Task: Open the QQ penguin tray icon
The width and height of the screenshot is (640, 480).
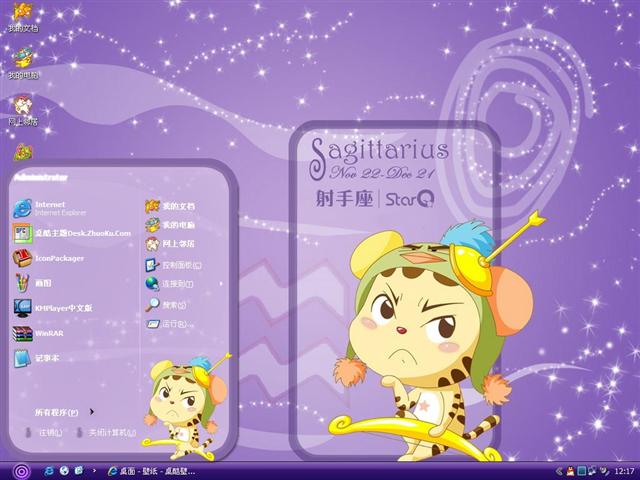Action: click(x=571, y=471)
